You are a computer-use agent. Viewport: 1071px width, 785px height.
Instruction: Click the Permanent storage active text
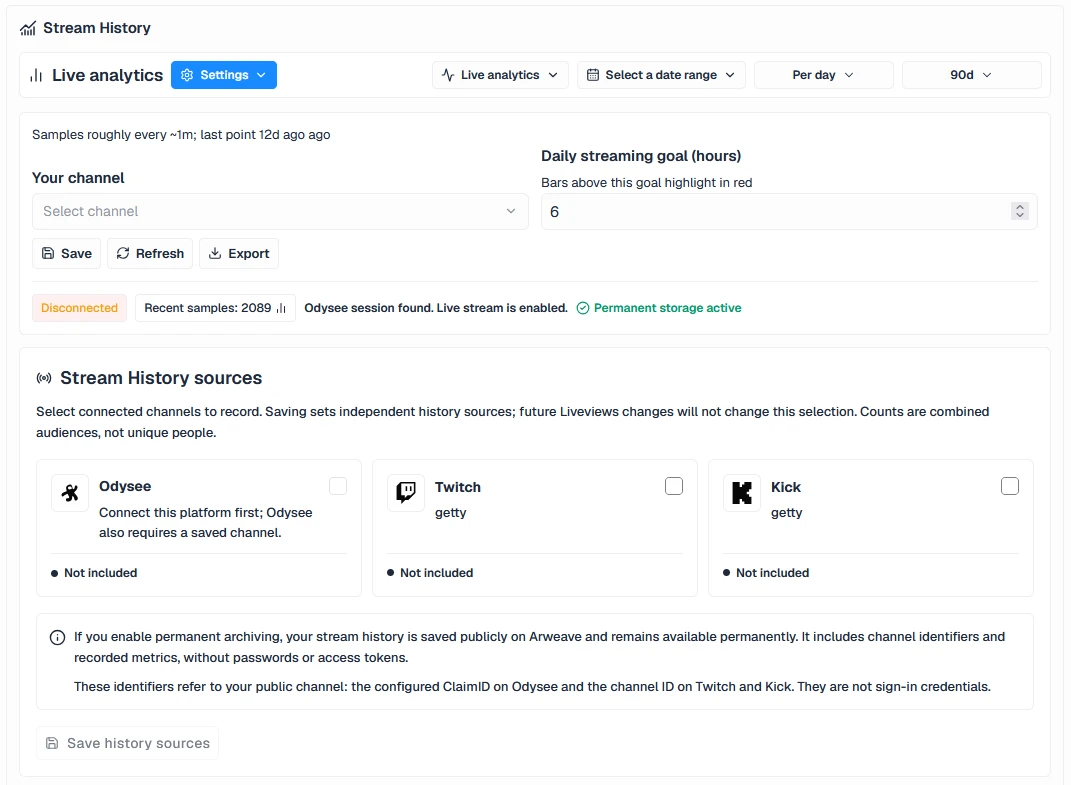tap(667, 308)
